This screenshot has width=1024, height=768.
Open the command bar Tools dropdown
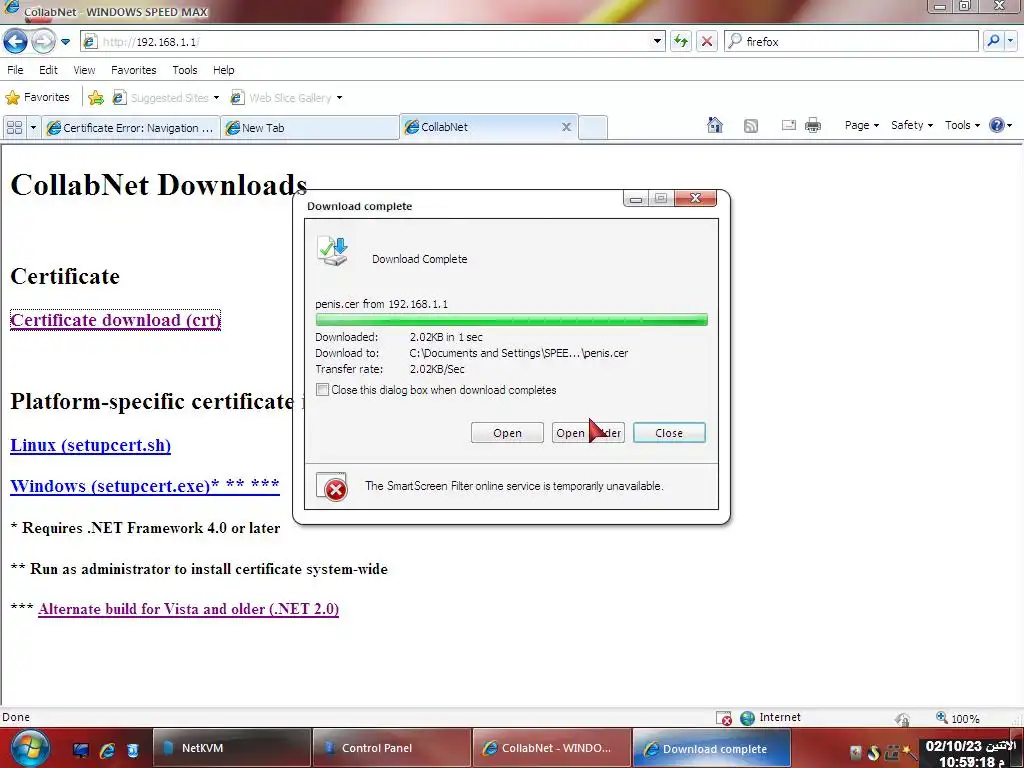pyautogui.click(x=962, y=125)
